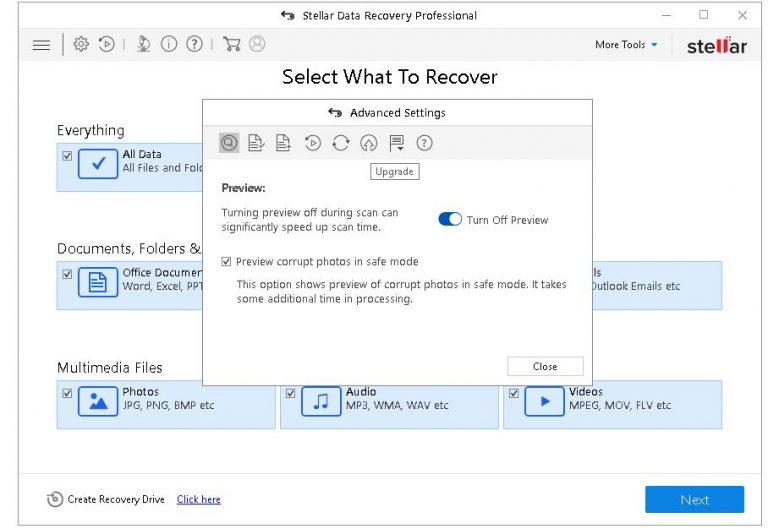Click the Upgrade up-arrow icon
The width and height of the screenshot is (768, 529).
(368, 143)
